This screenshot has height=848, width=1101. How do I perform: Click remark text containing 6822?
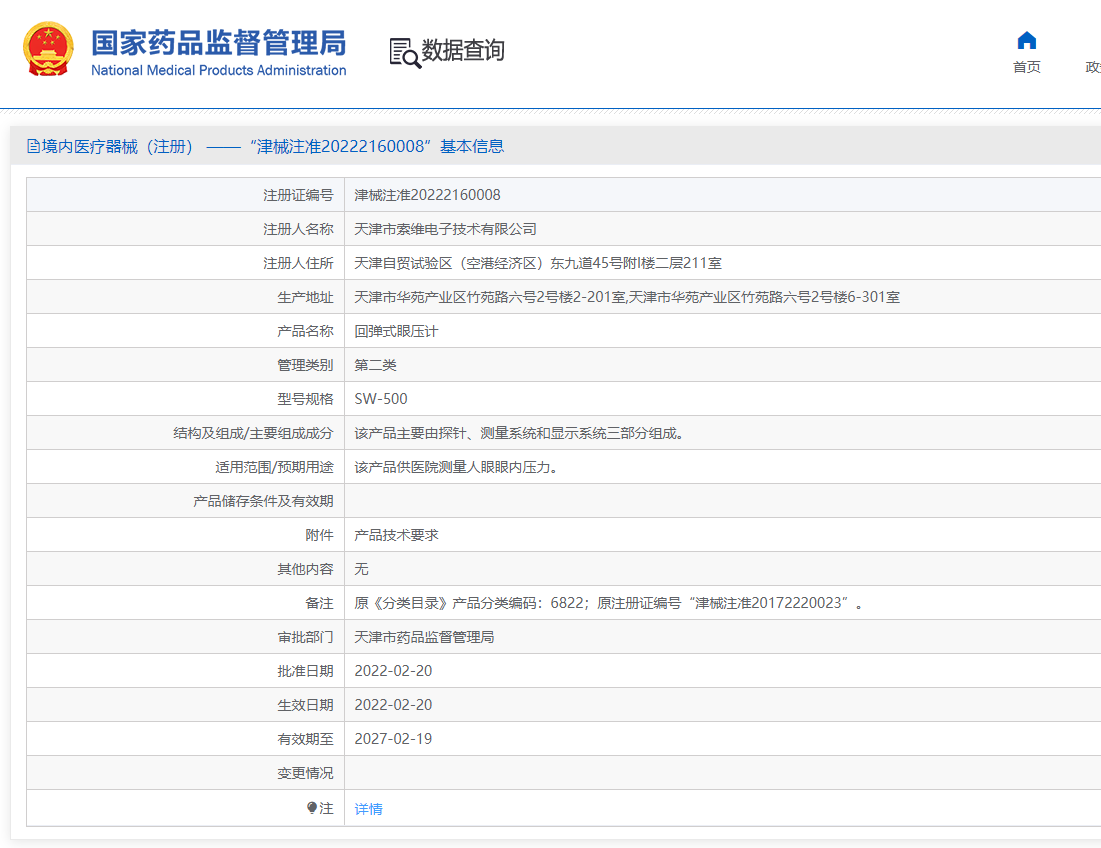[609, 603]
